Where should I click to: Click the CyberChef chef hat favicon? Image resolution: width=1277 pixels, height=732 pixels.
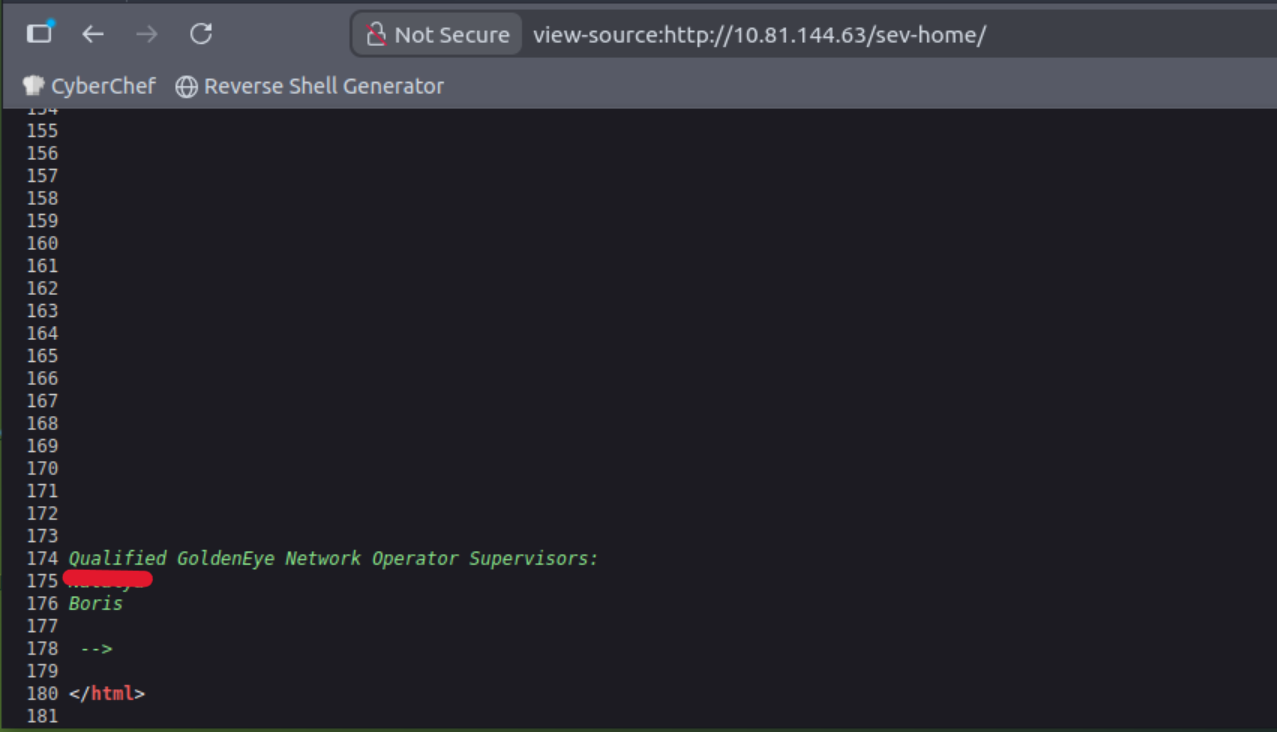click(x=34, y=87)
